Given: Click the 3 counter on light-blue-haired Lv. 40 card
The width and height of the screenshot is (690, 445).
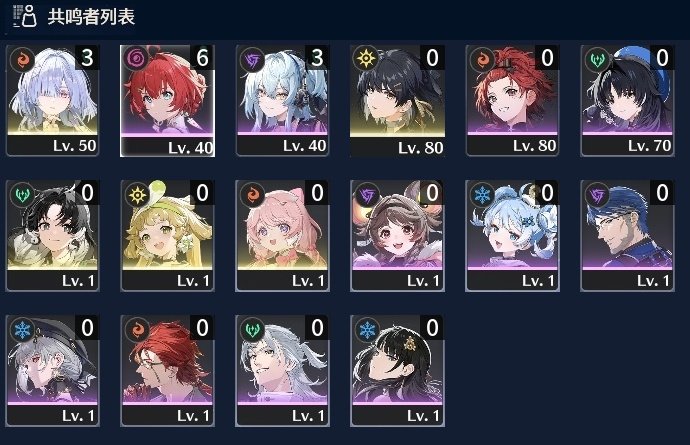Looking at the screenshot, I should click(317, 58).
